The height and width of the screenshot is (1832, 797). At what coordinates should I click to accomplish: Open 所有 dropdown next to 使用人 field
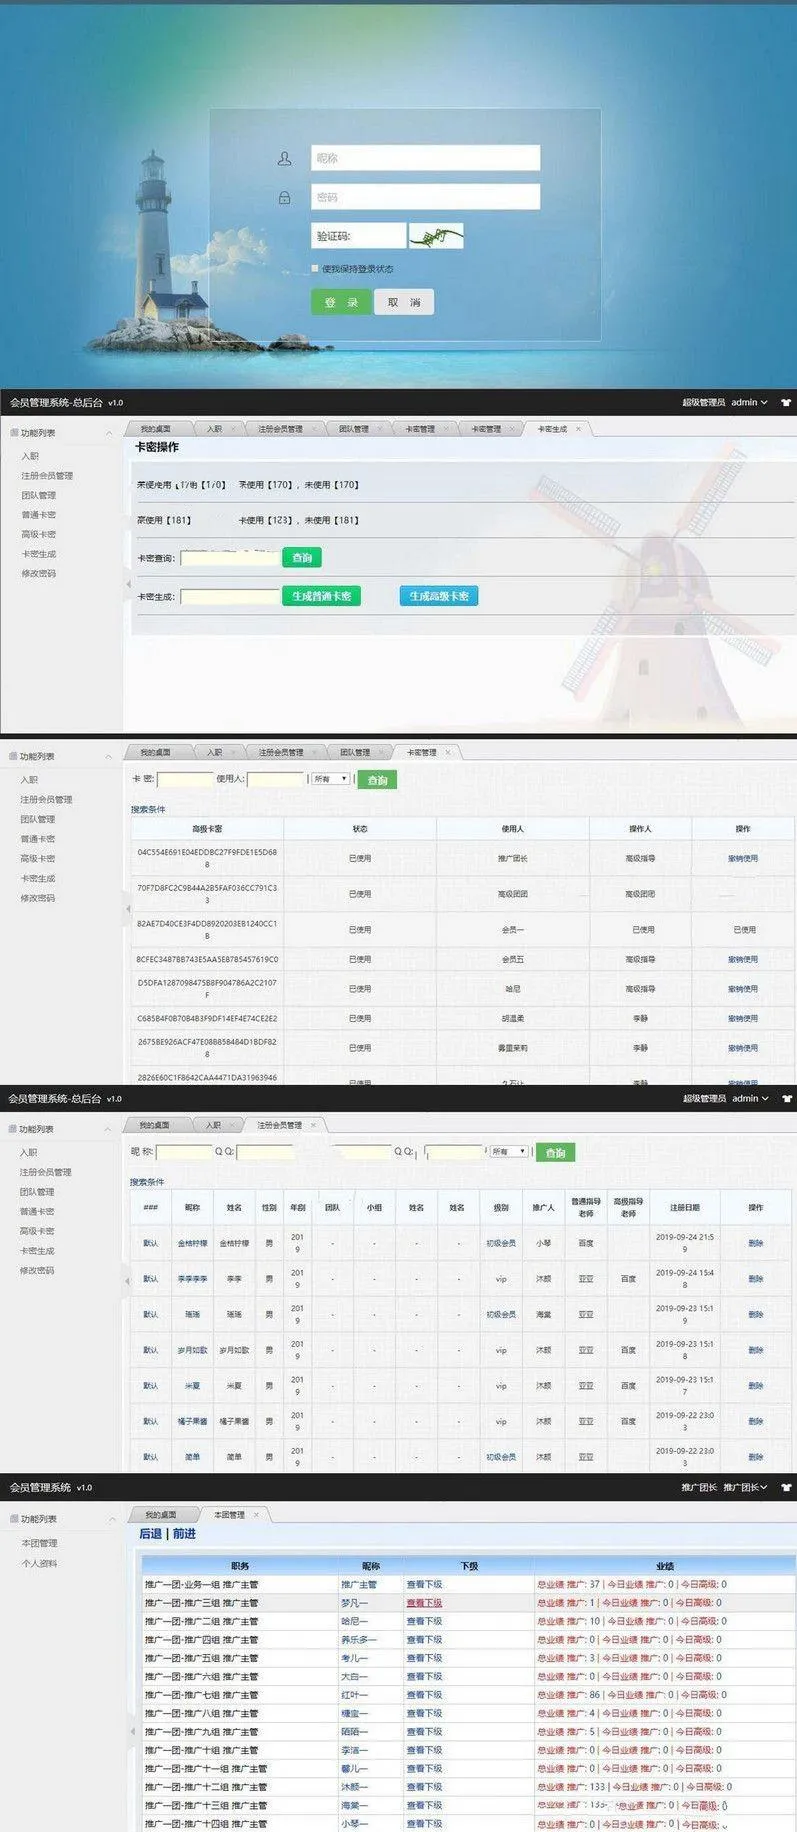click(x=330, y=779)
